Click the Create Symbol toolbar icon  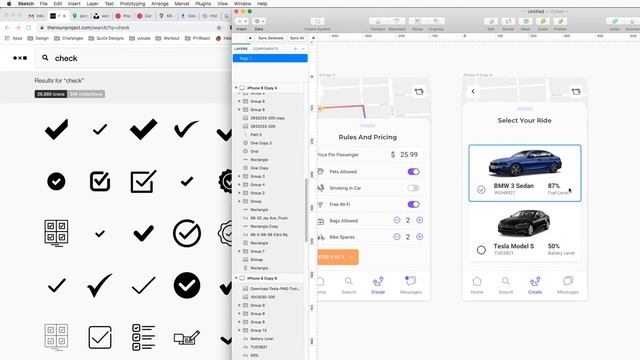pos(318,21)
